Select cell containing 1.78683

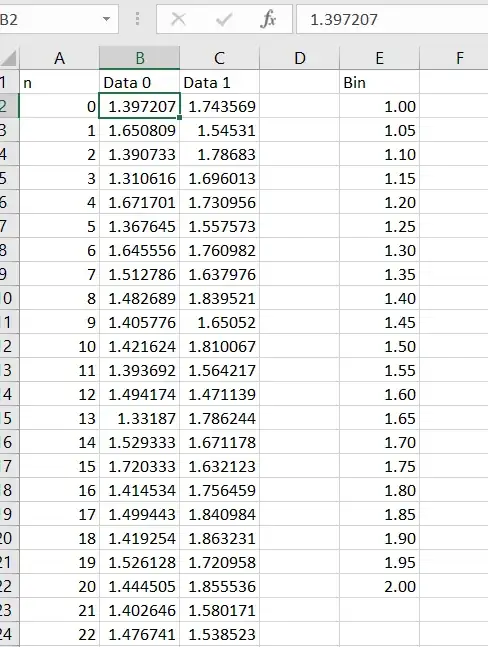point(219,154)
